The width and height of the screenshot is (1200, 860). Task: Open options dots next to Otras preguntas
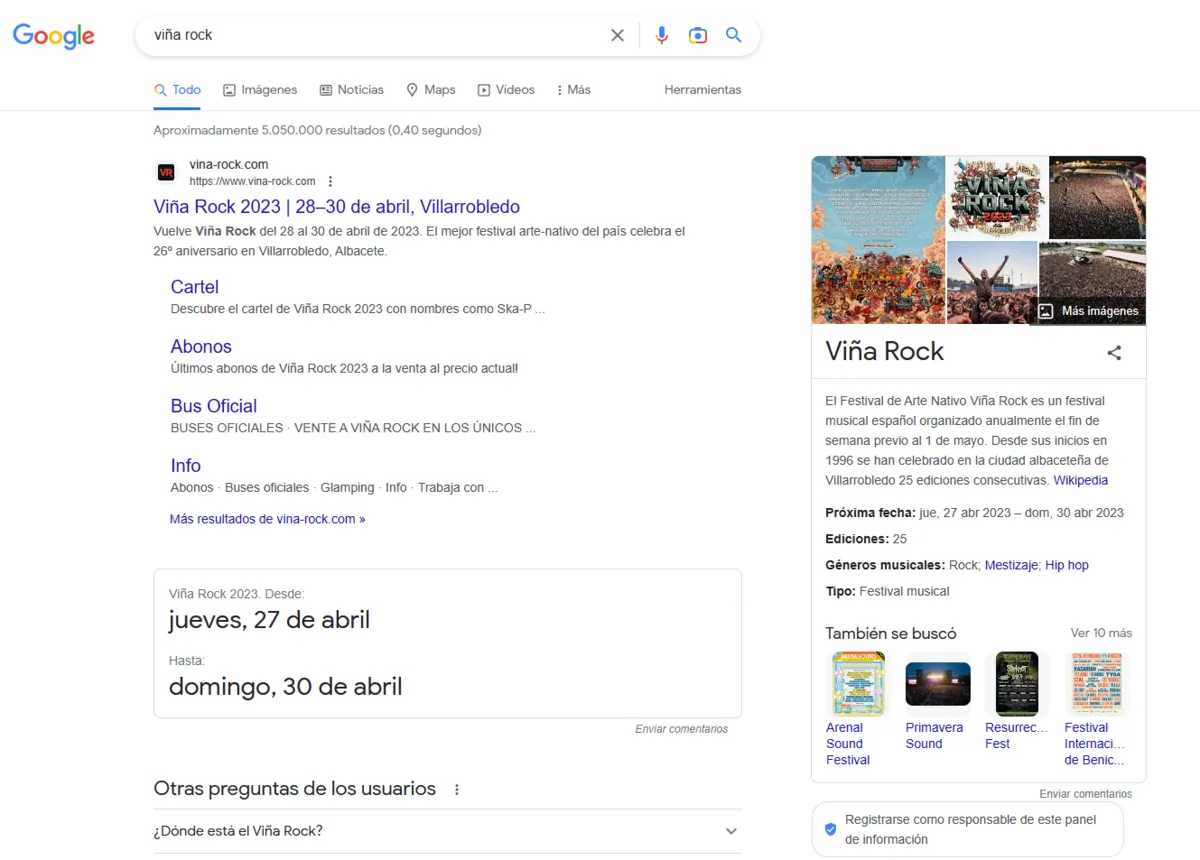pos(457,789)
